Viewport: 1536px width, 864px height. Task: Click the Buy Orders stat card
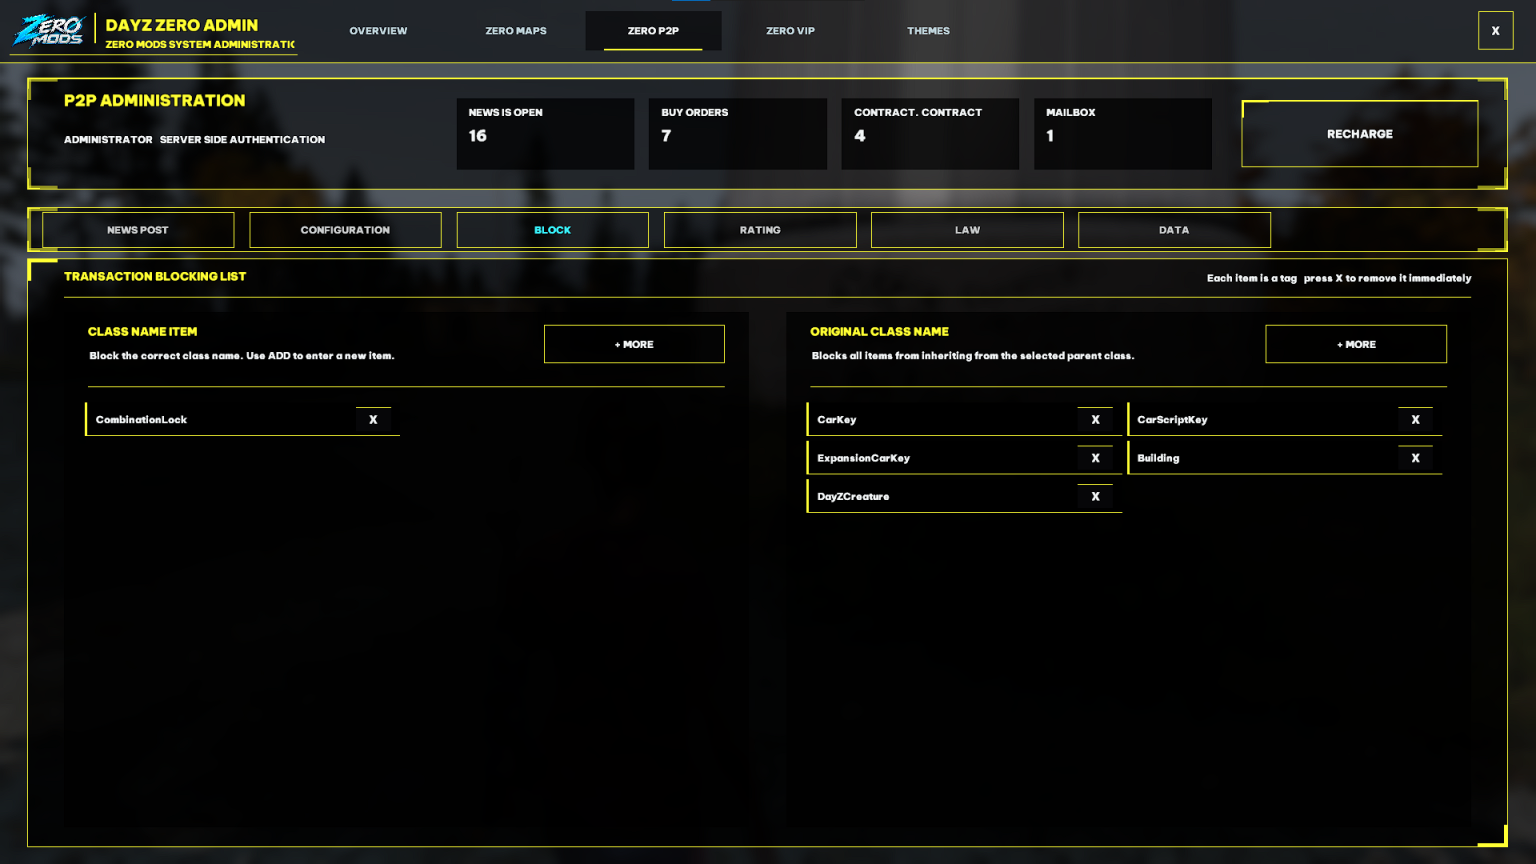pyautogui.click(x=738, y=133)
